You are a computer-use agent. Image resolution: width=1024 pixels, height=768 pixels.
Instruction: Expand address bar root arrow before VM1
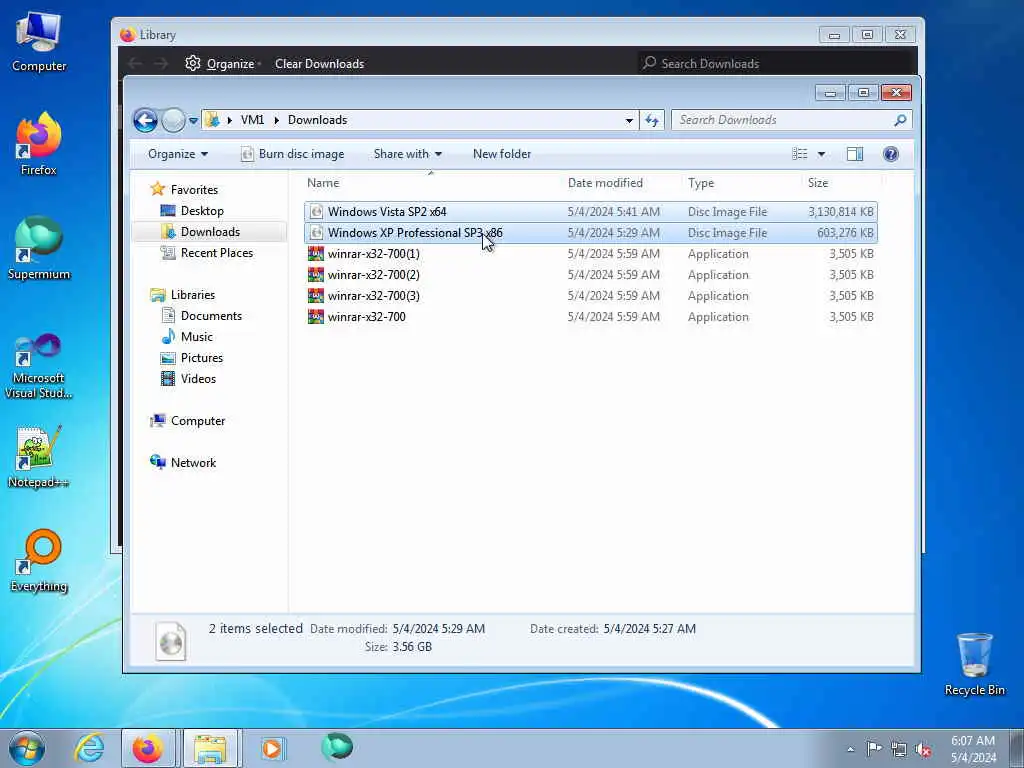pyautogui.click(x=229, y=120)
